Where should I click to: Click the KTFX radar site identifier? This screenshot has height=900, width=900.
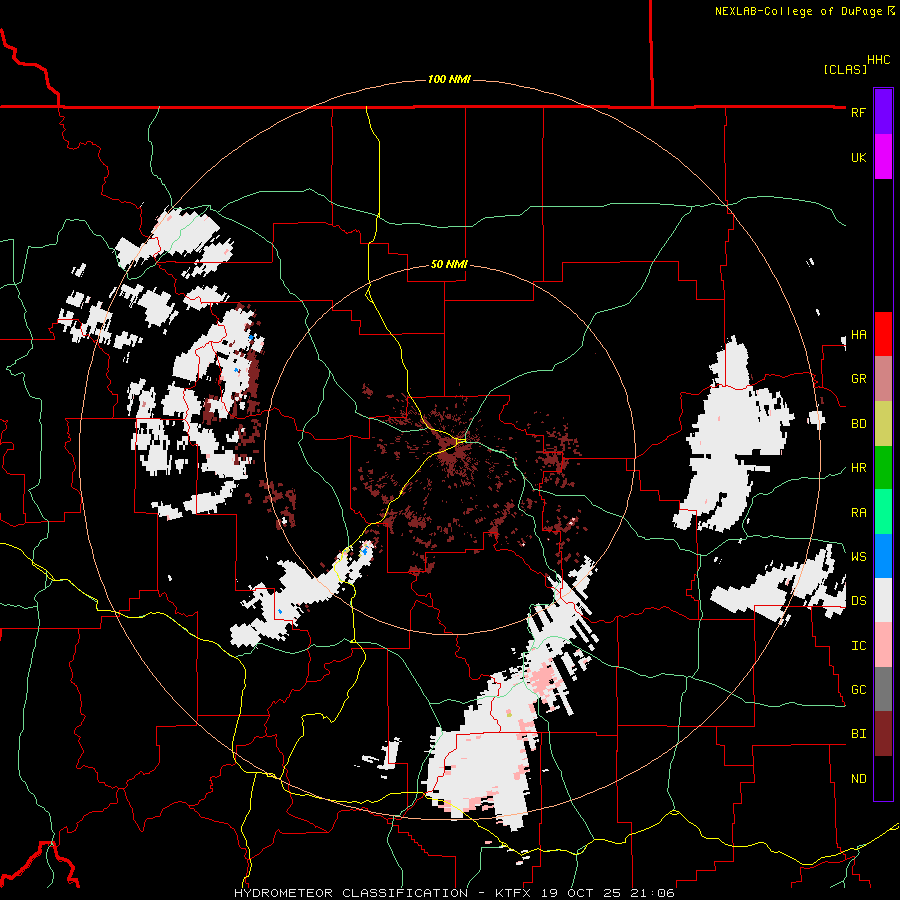click(514, 893)
